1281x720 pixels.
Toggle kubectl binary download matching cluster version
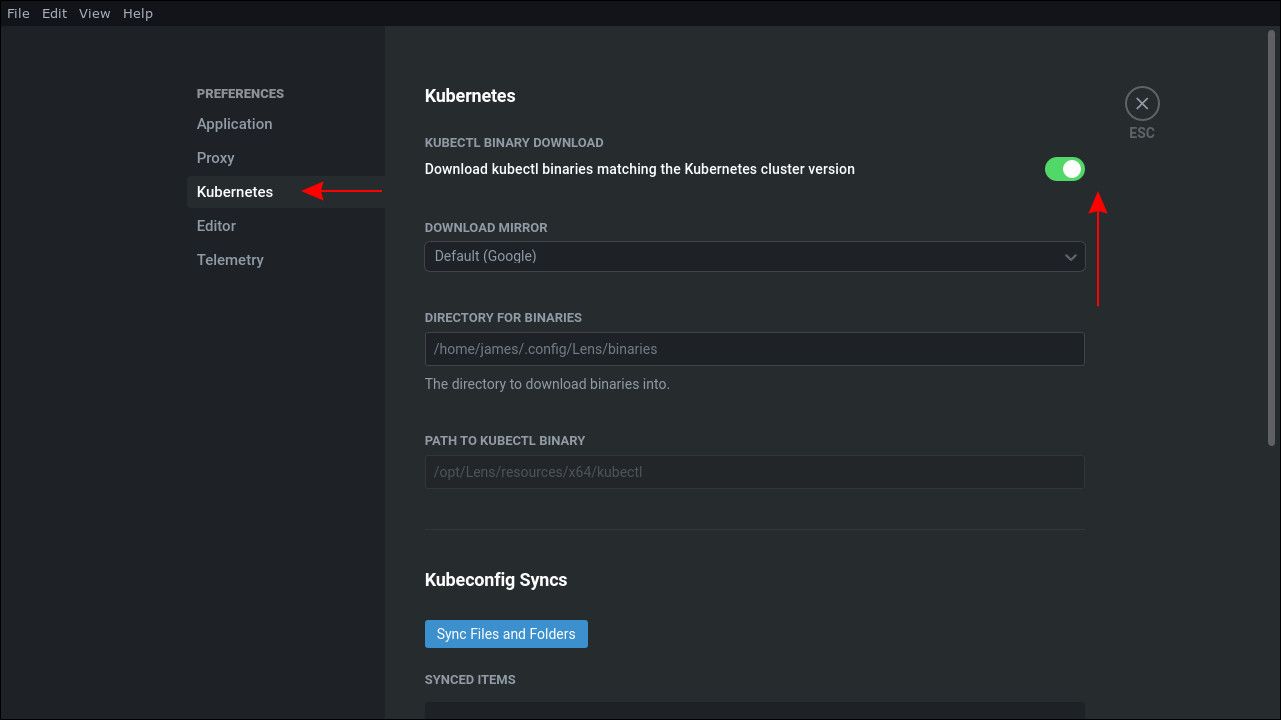coord(1064,168)
